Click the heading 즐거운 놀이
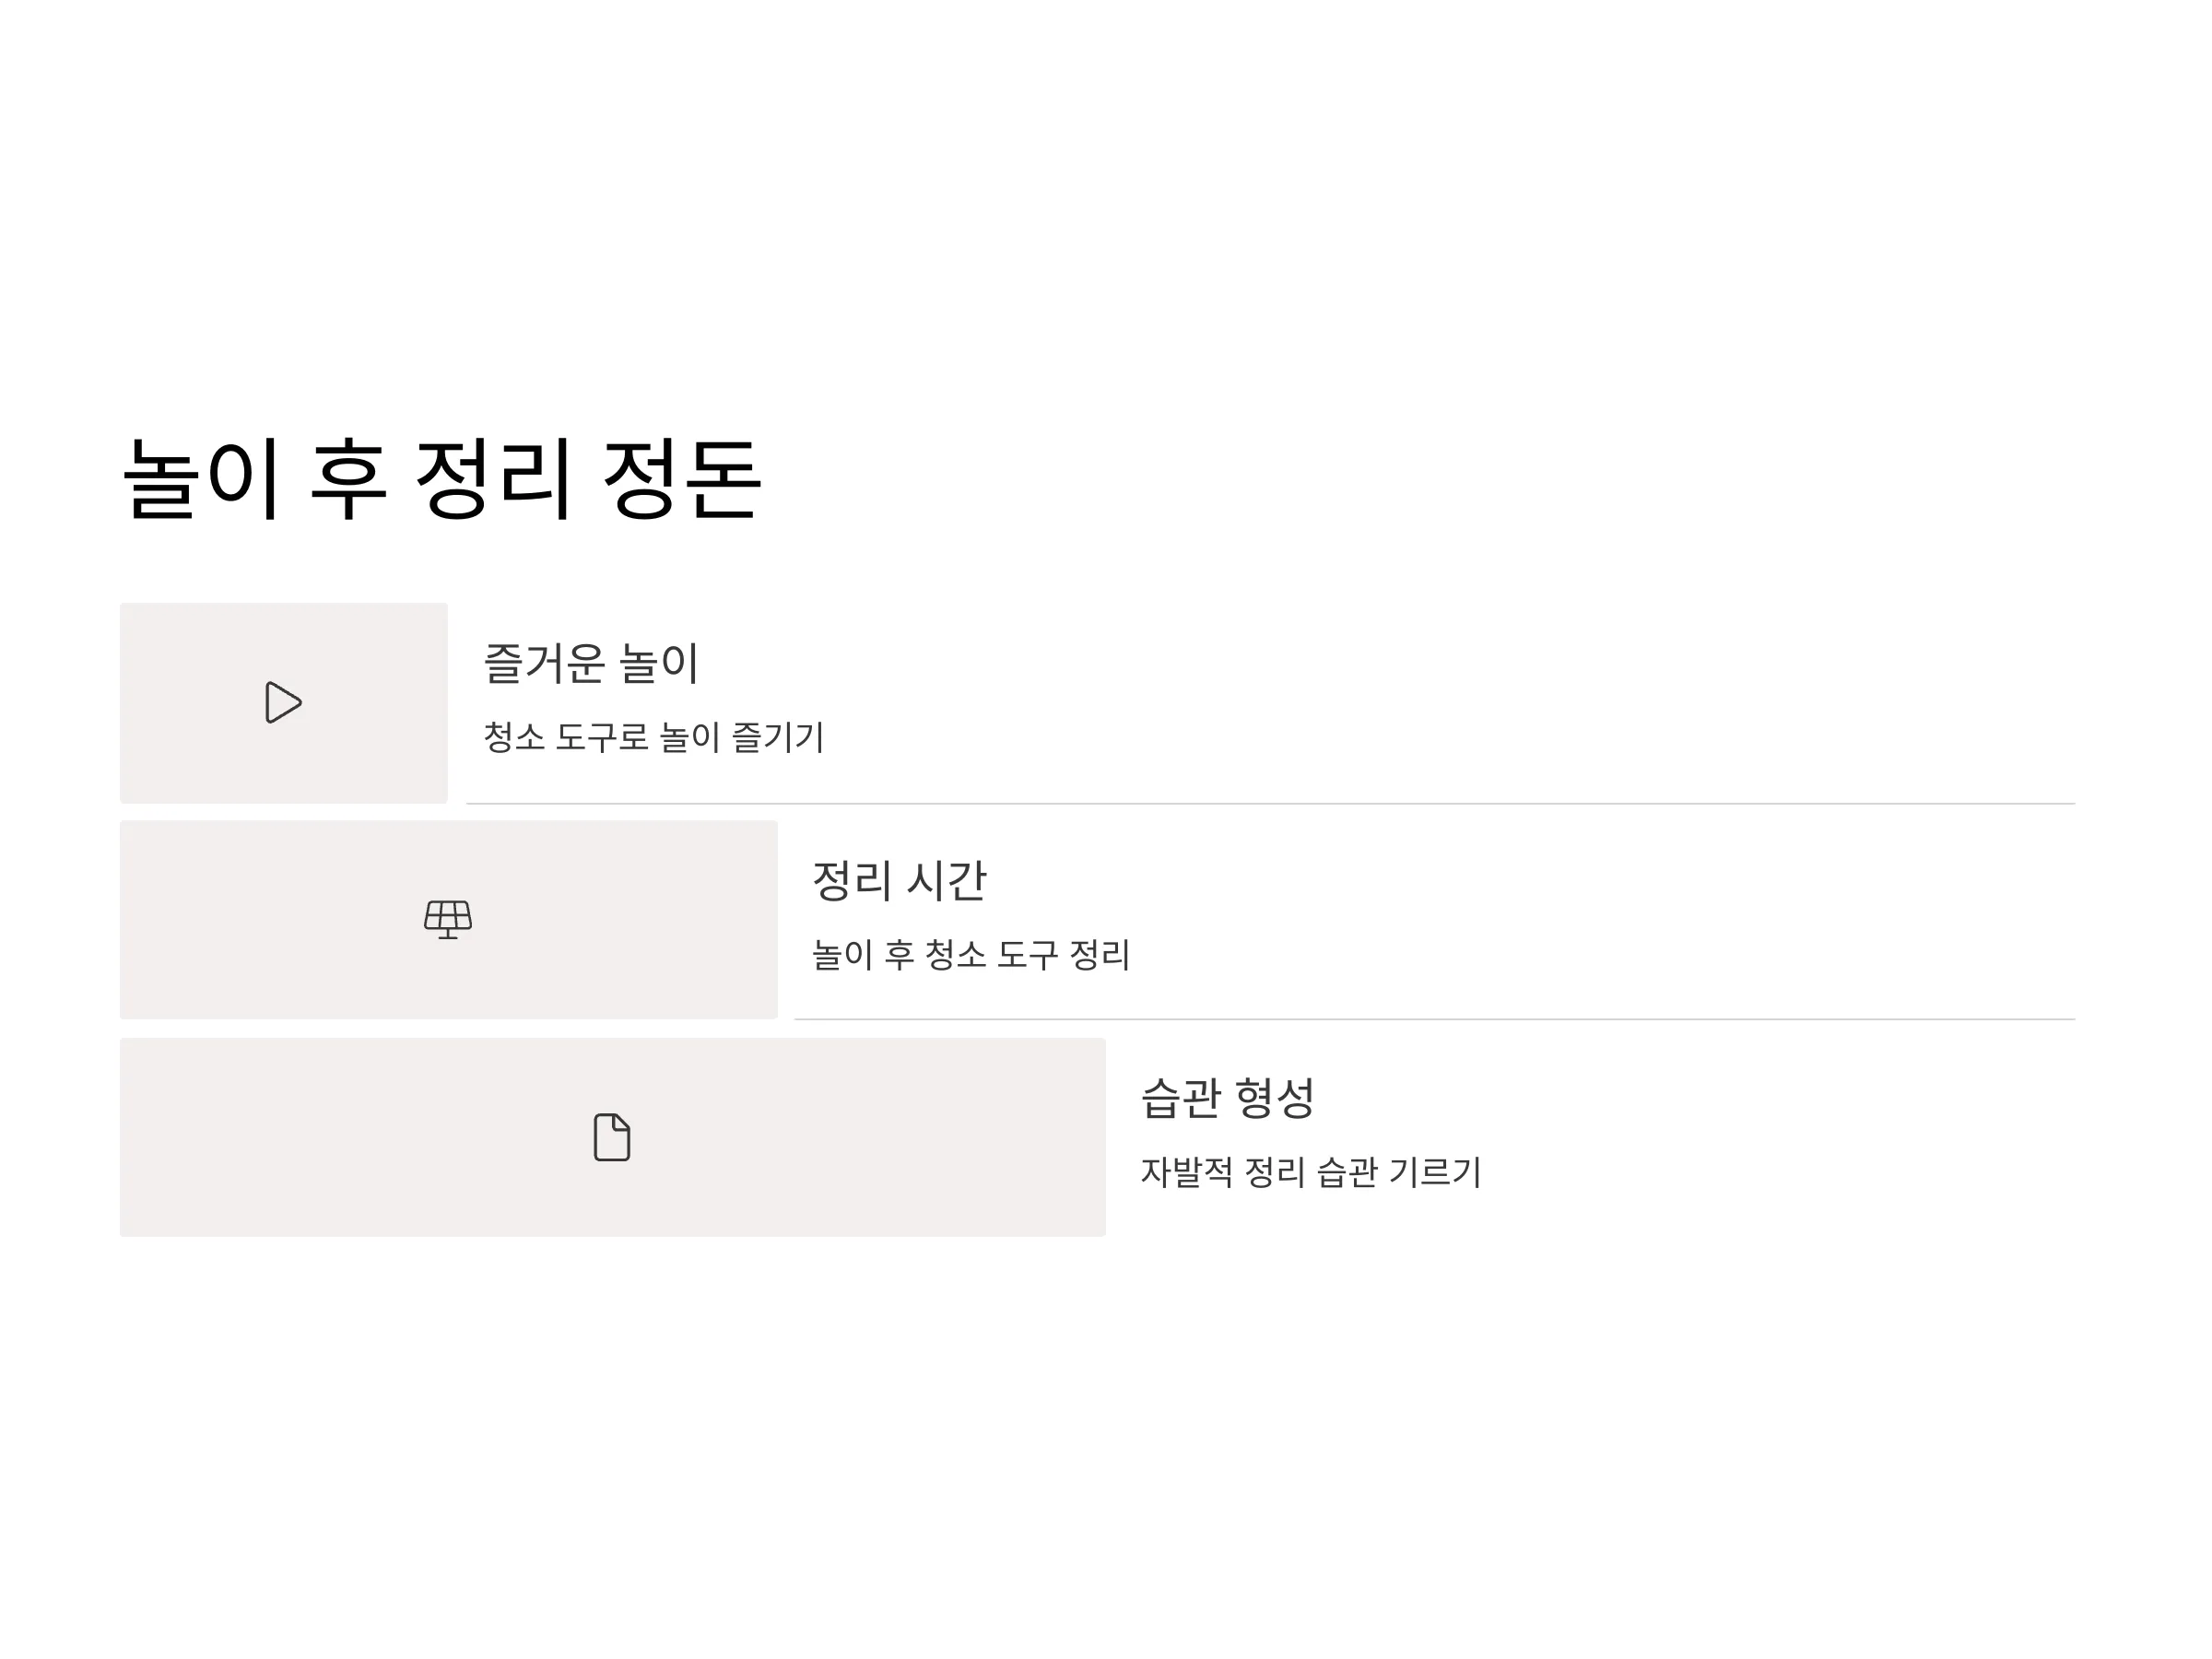Screen dimensions: 2212x1659 pos(591,663)
